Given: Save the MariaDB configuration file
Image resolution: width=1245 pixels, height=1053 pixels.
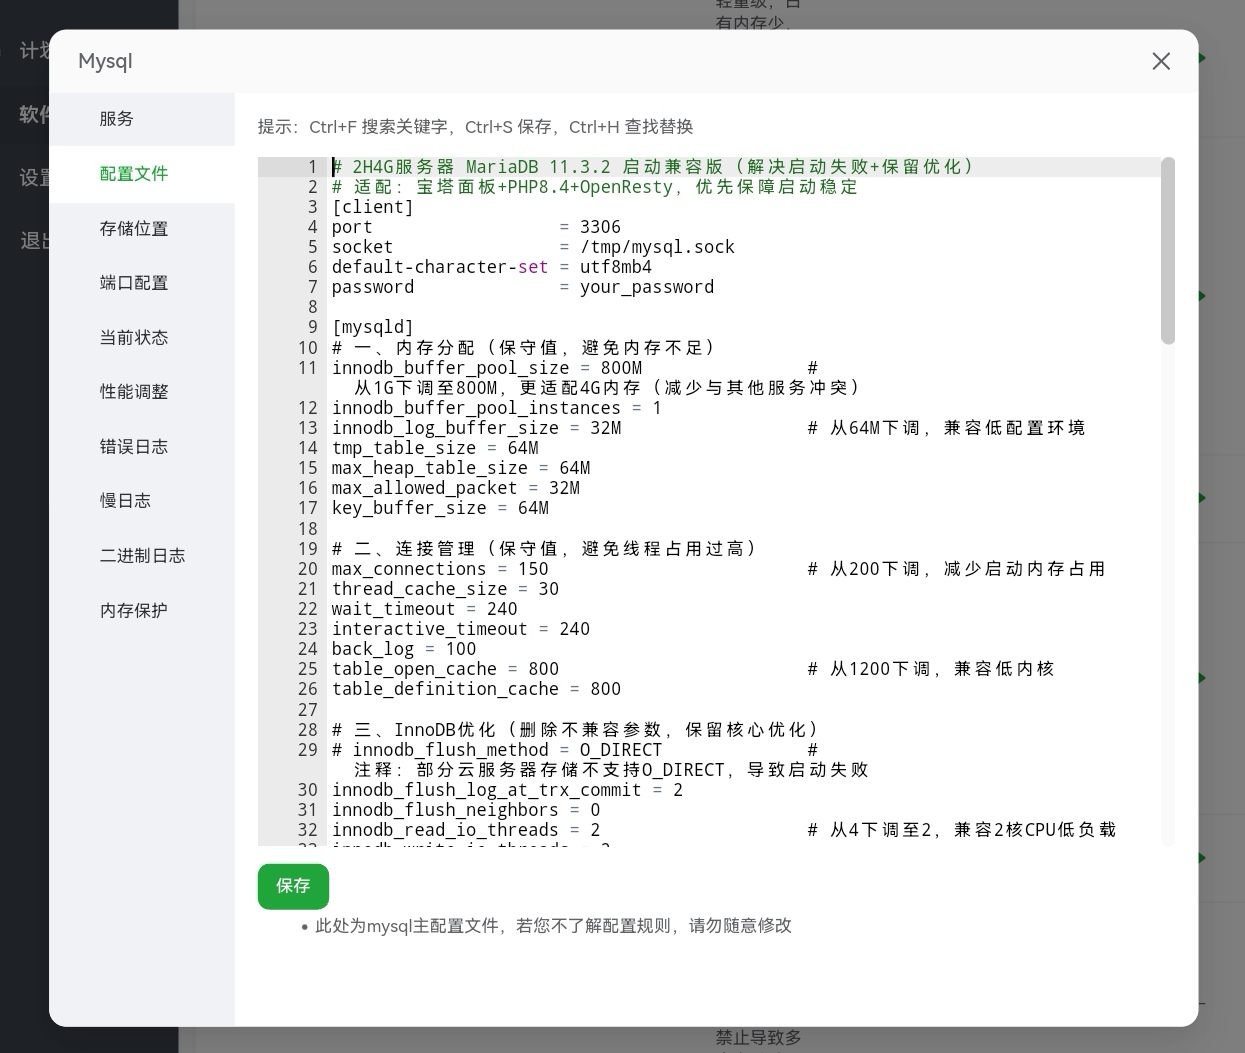Looking at the screenshot, I should click(x=293, y=886).
